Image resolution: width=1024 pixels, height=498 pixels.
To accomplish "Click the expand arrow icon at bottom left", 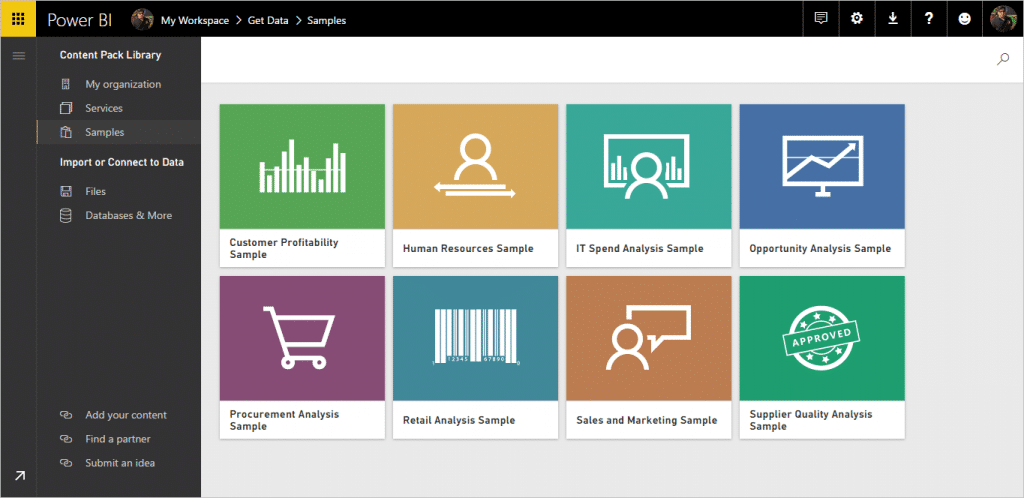I will pos(20,476).
